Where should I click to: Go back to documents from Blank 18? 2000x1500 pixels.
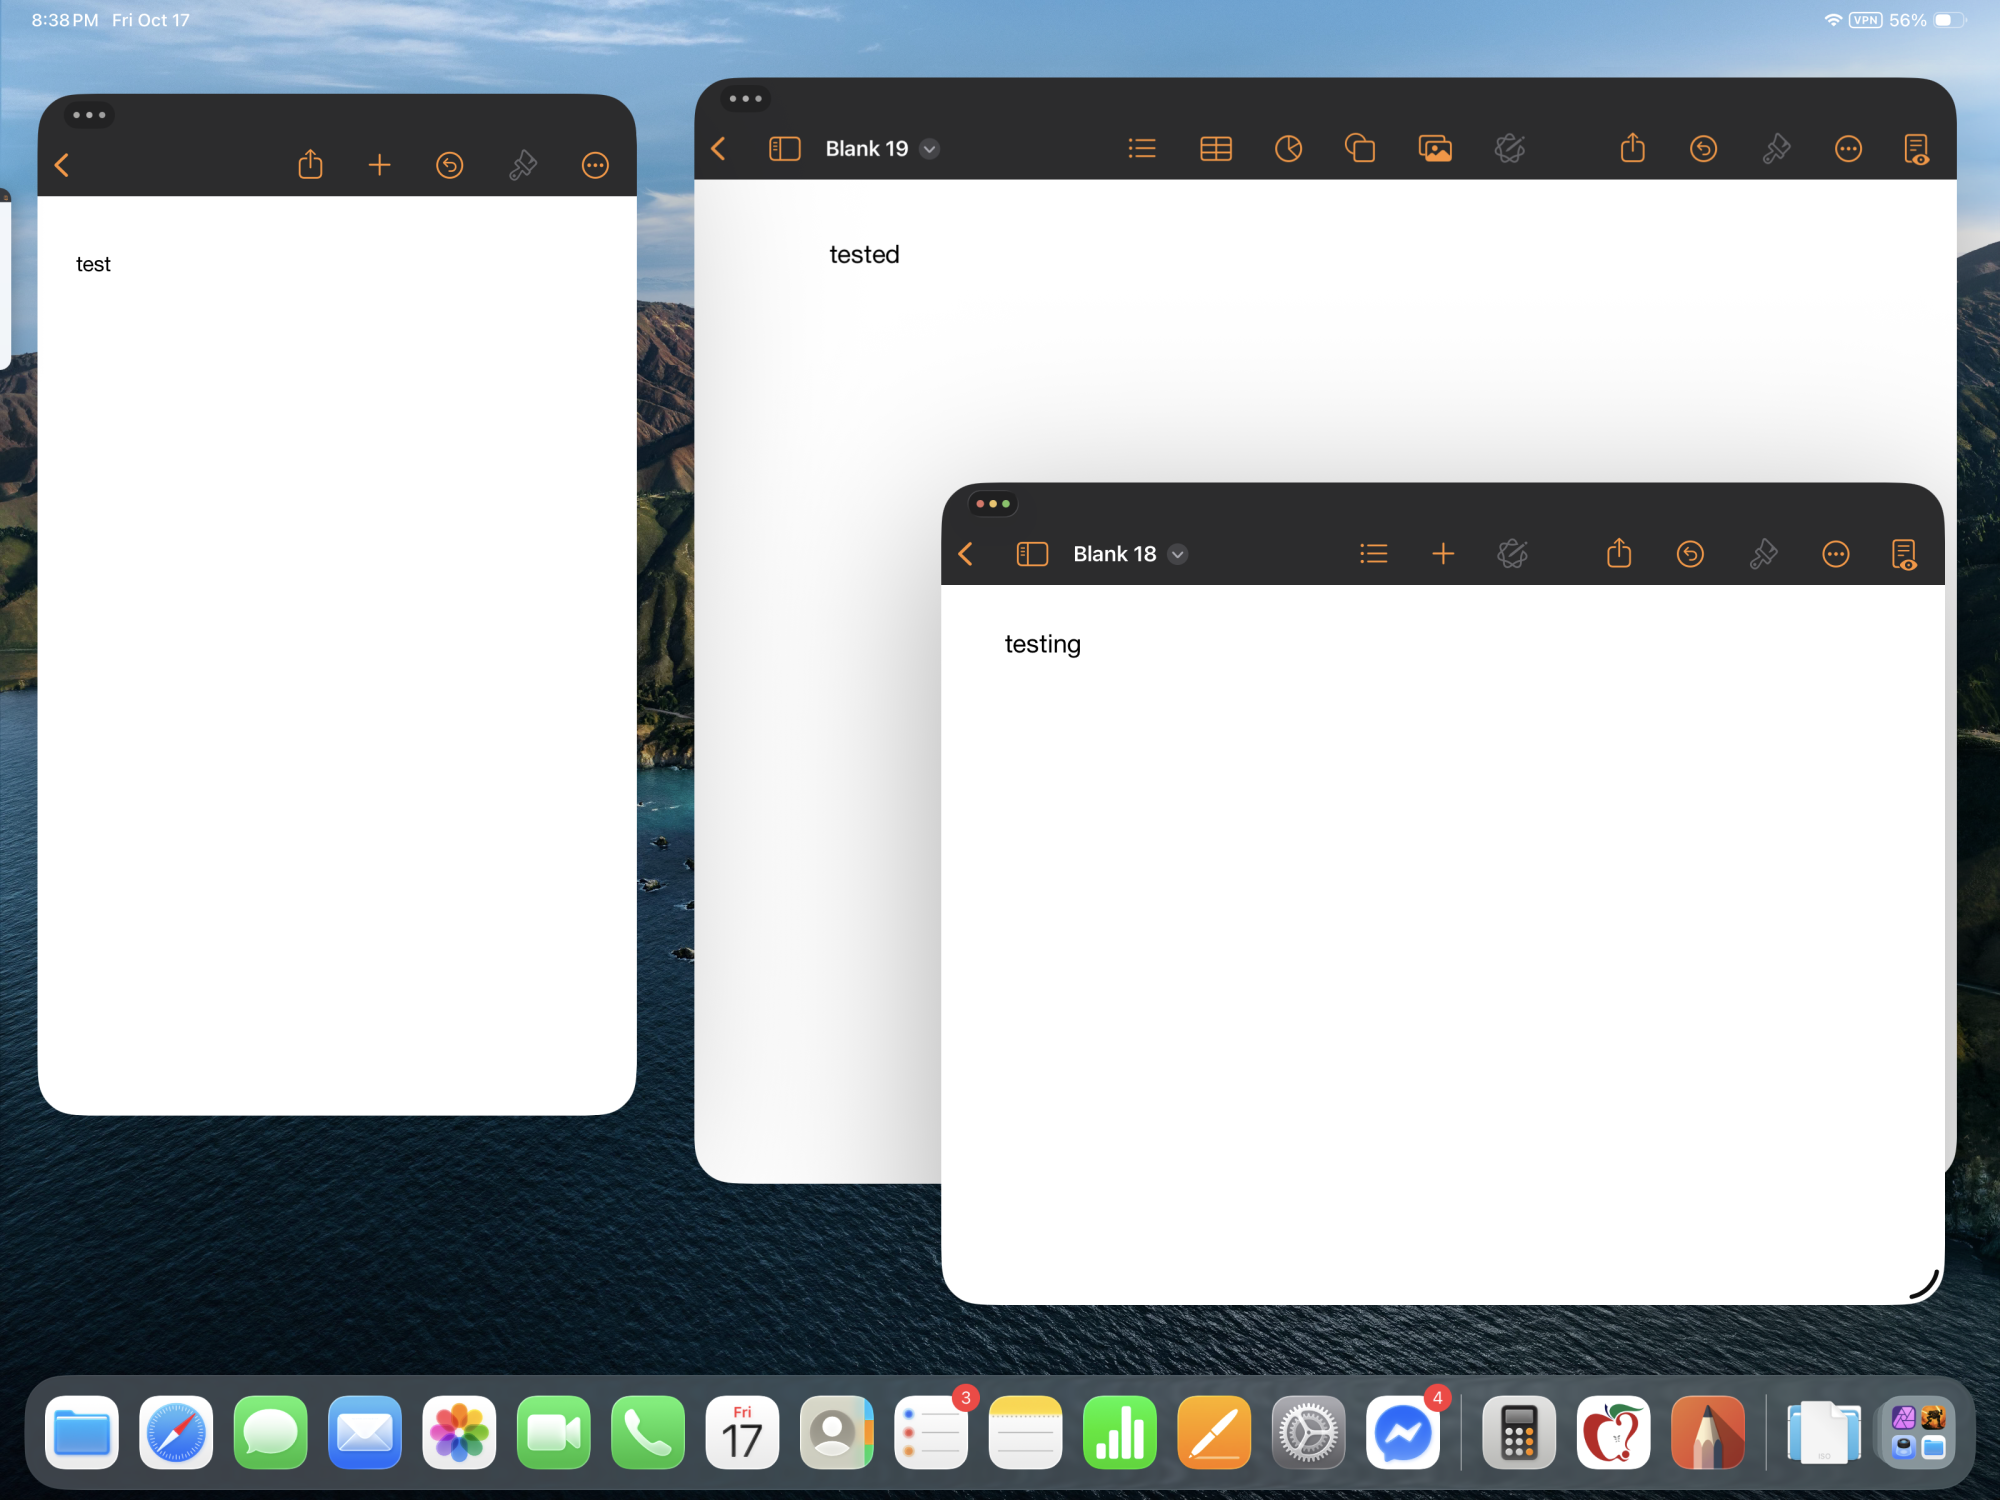966,554
